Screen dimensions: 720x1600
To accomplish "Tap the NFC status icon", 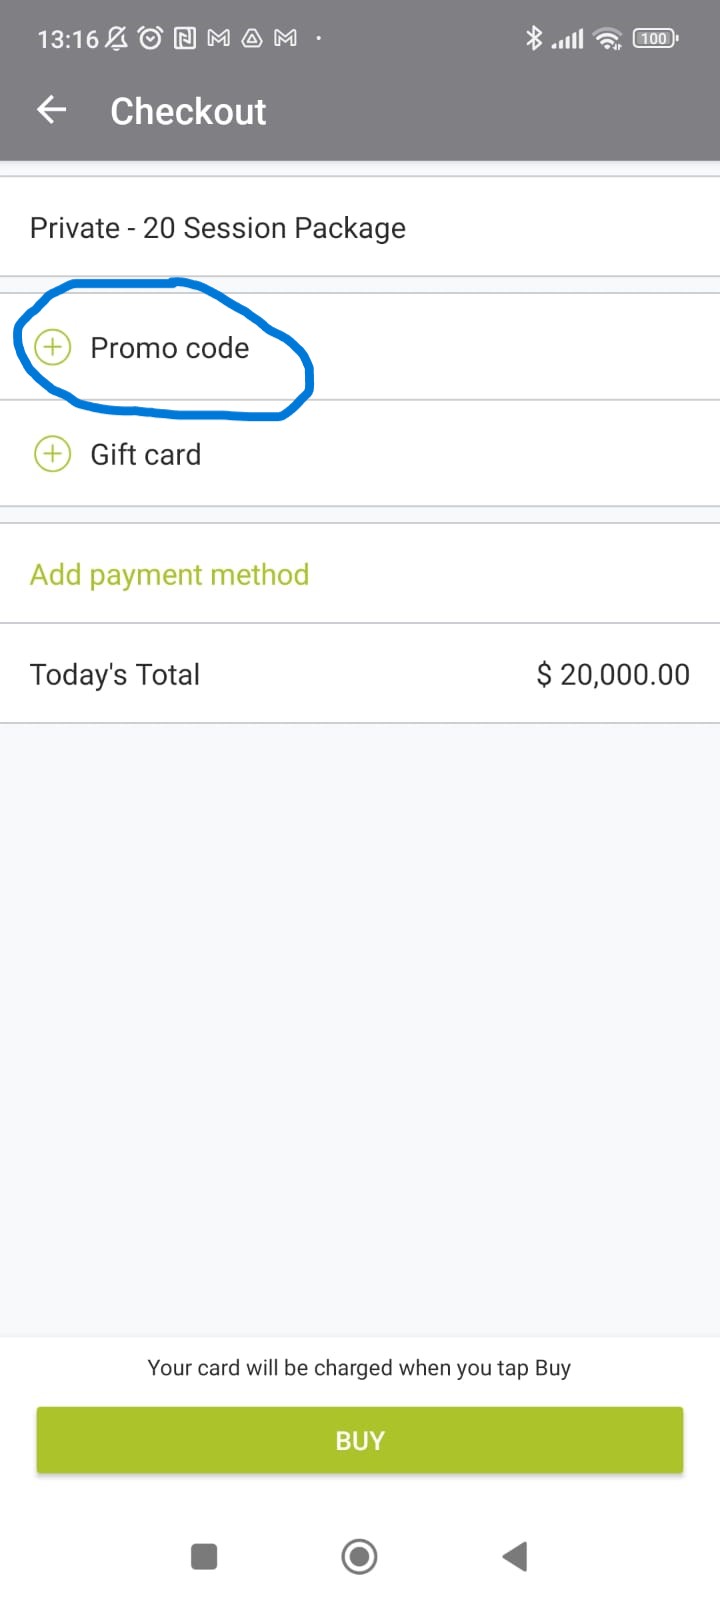I will 184,38.
